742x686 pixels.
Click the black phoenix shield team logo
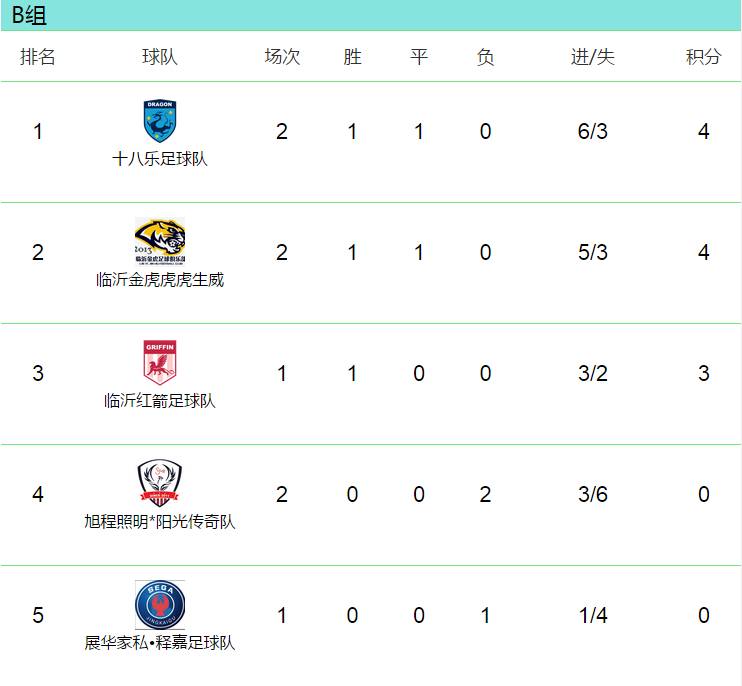[x=160, y=483]
